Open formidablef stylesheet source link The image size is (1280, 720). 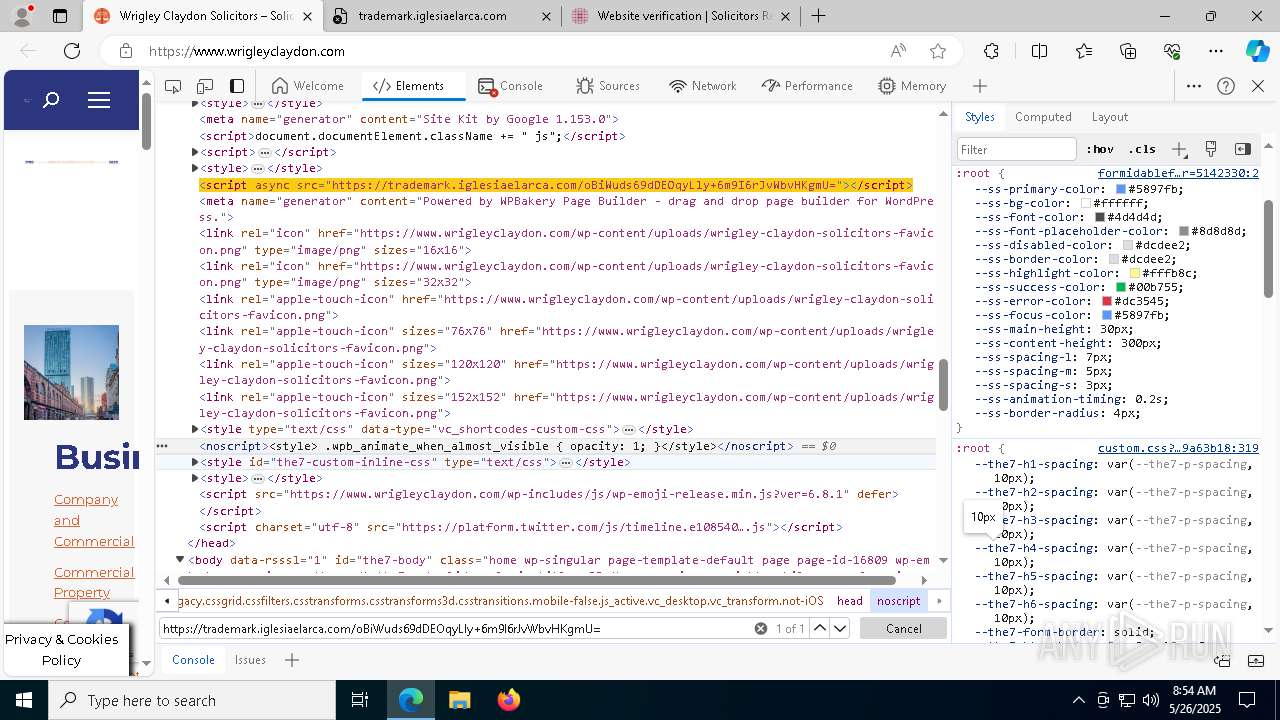(1178, 173)
